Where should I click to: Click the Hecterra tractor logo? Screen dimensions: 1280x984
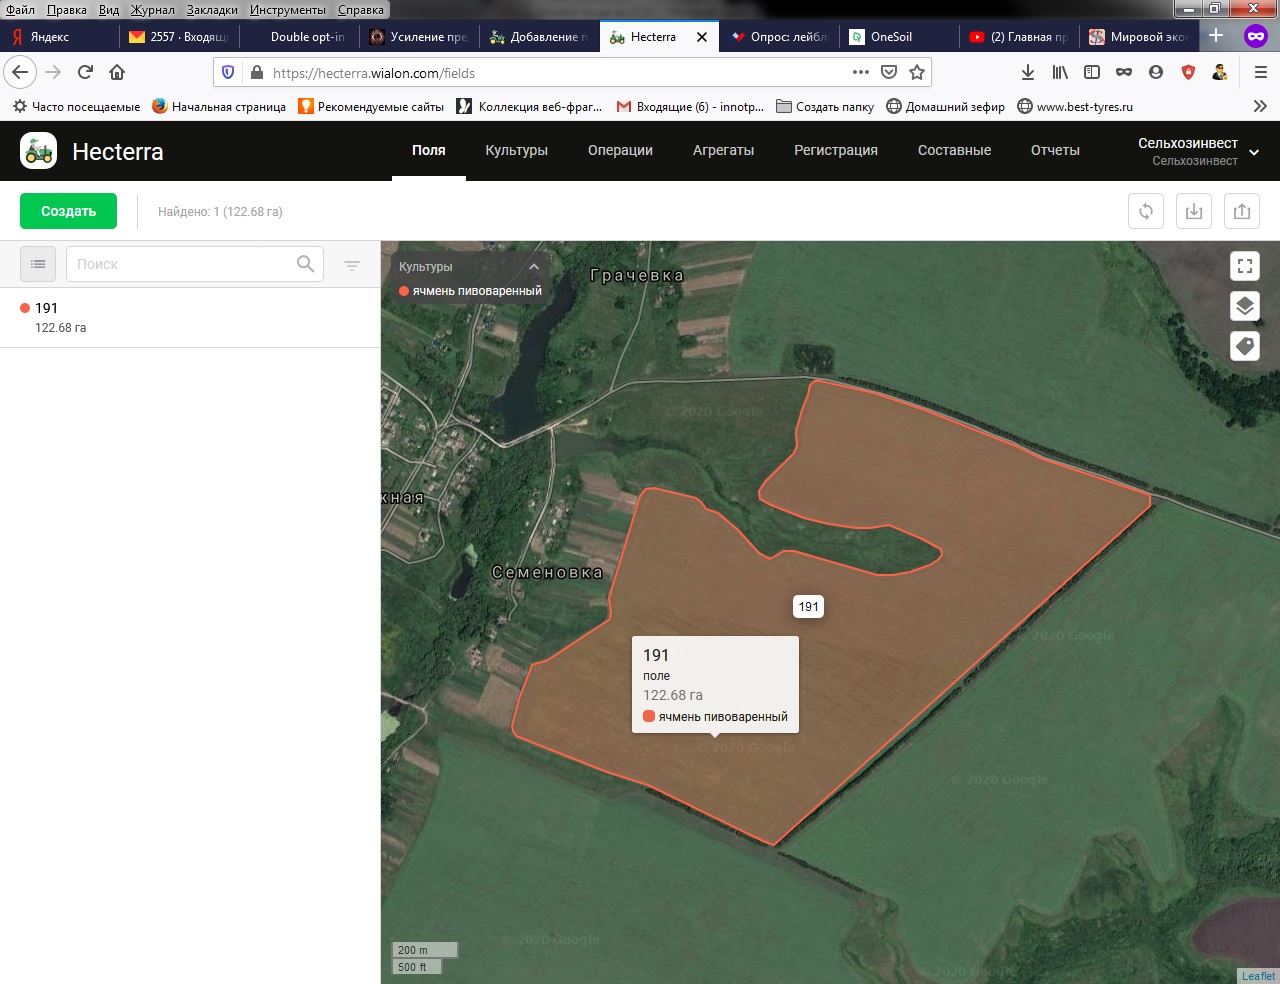pos(39,151)
